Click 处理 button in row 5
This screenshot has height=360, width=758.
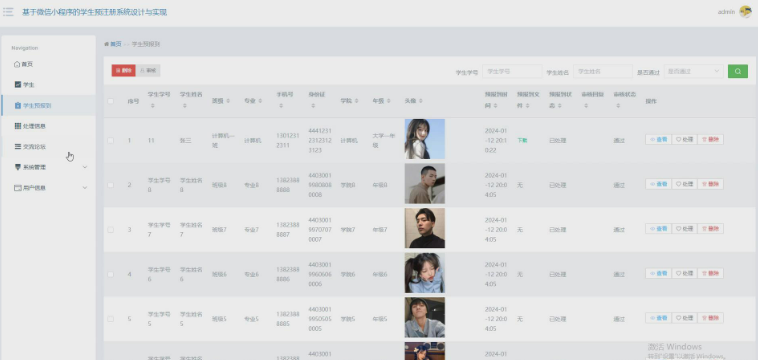(685, 318)
